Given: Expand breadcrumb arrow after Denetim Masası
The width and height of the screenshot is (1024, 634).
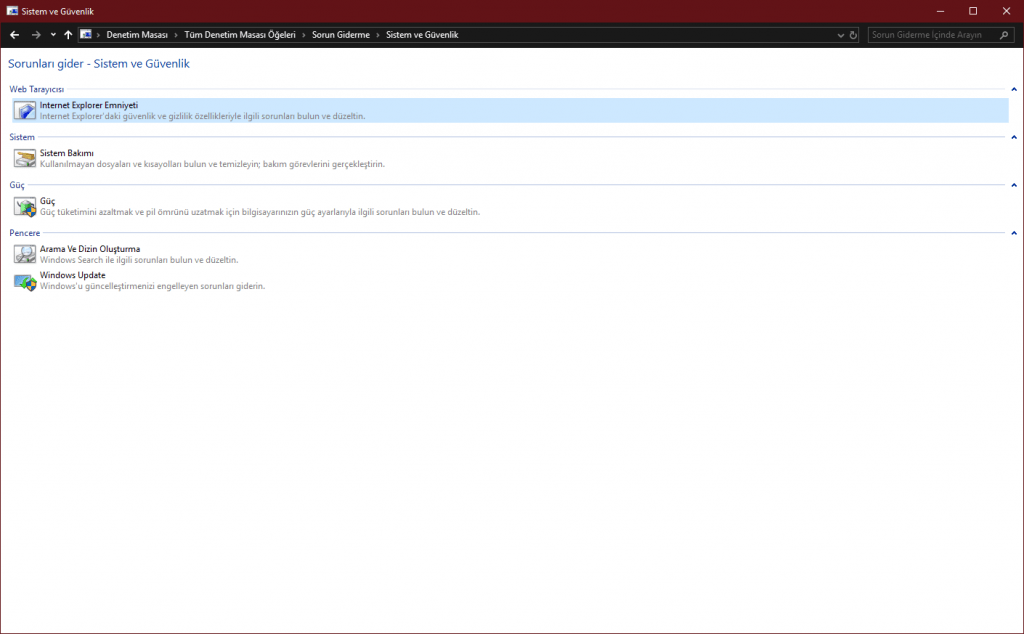Looking at the screenshot, I should 176,35.
